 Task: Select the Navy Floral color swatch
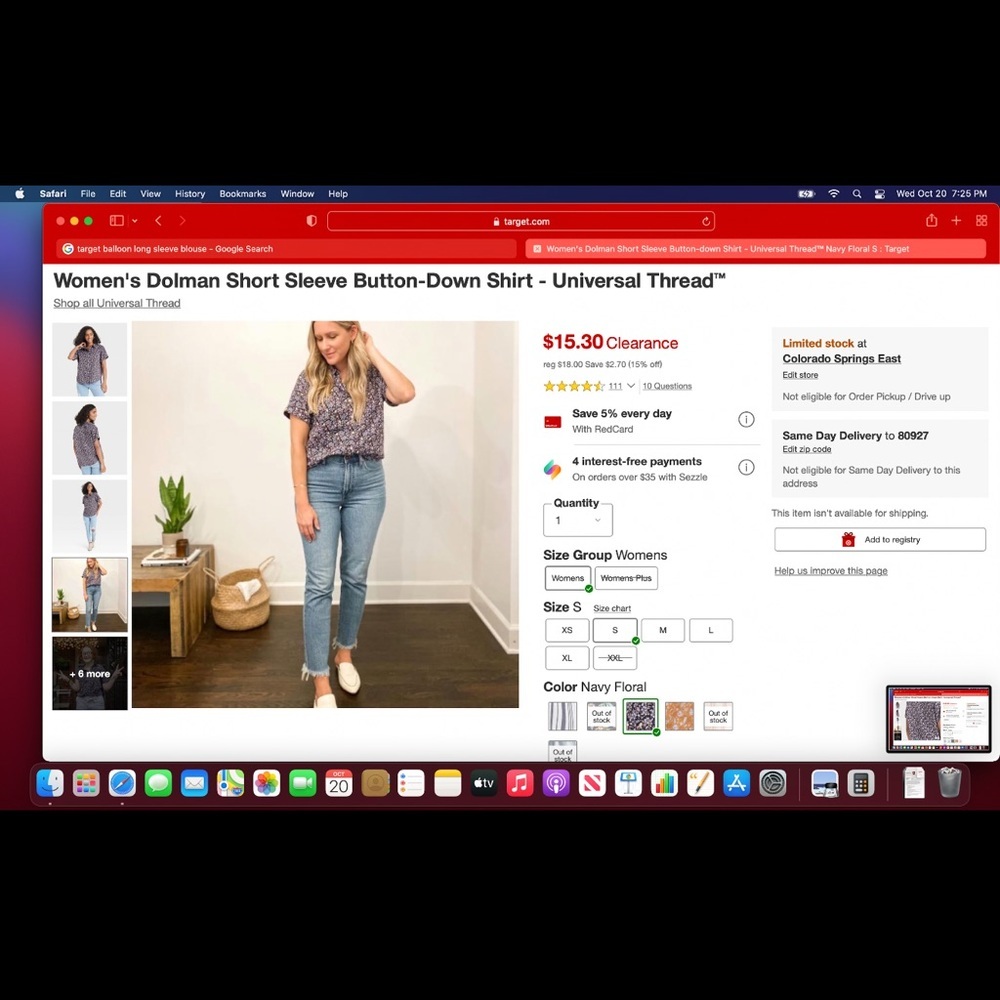tap(640, 716)
